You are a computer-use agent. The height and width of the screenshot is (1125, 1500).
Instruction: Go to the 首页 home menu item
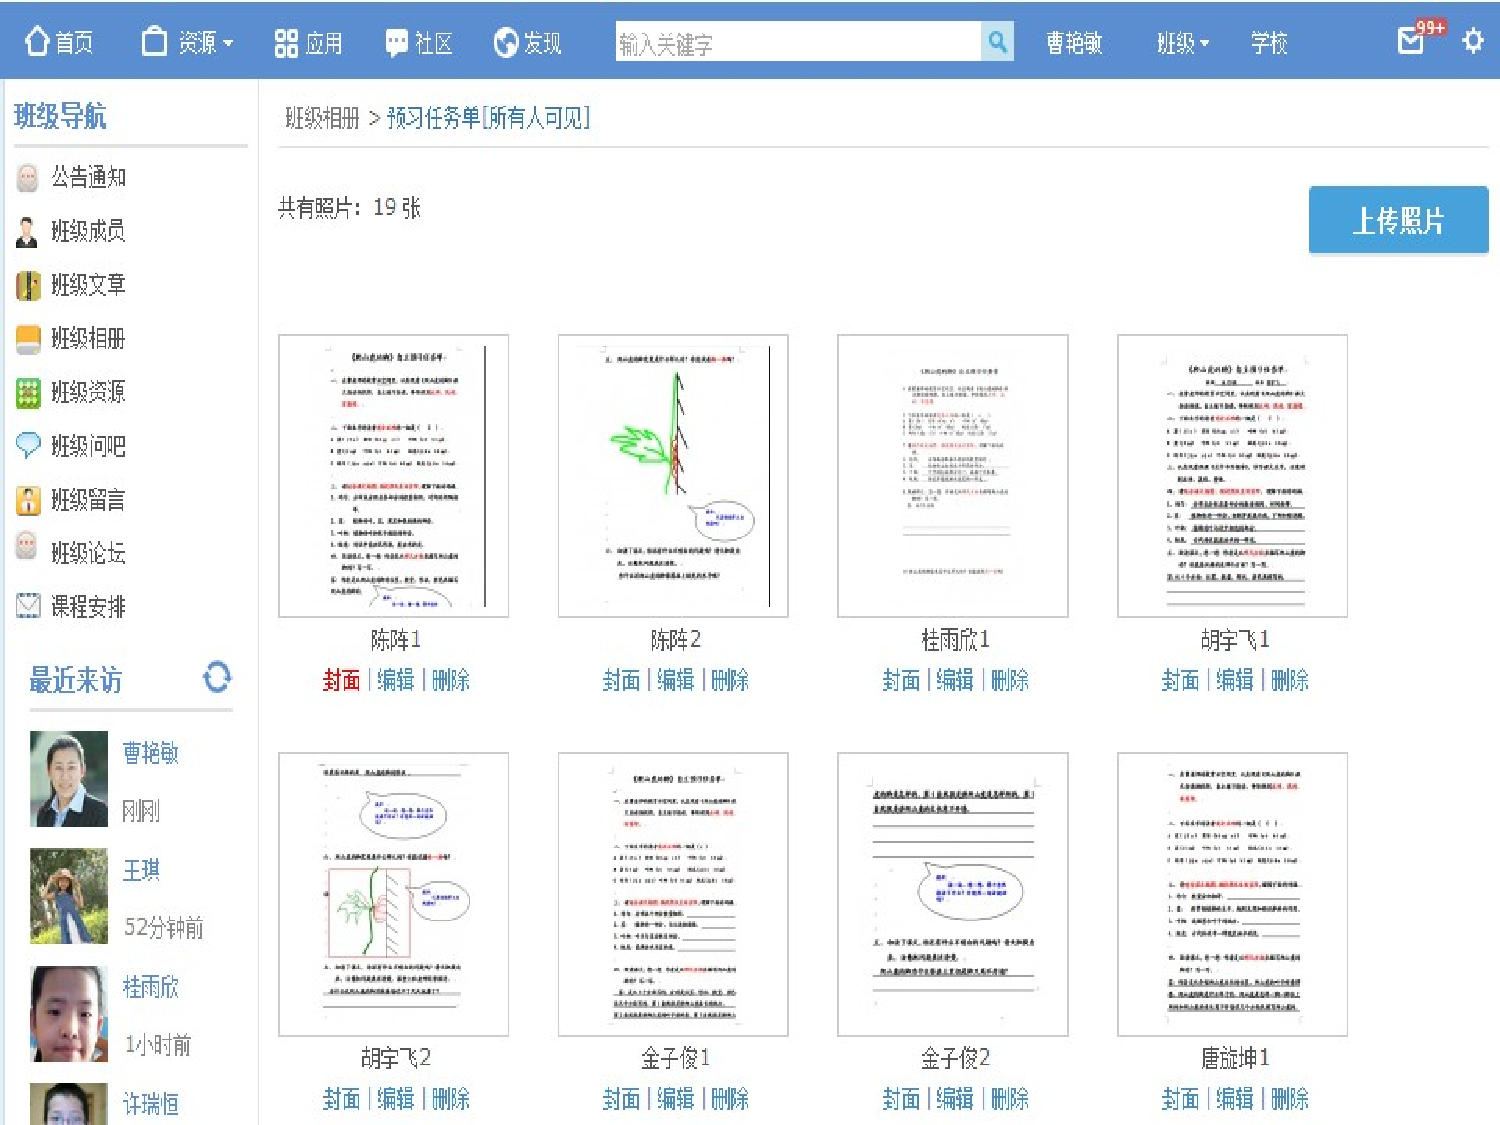tap(60, 42)
